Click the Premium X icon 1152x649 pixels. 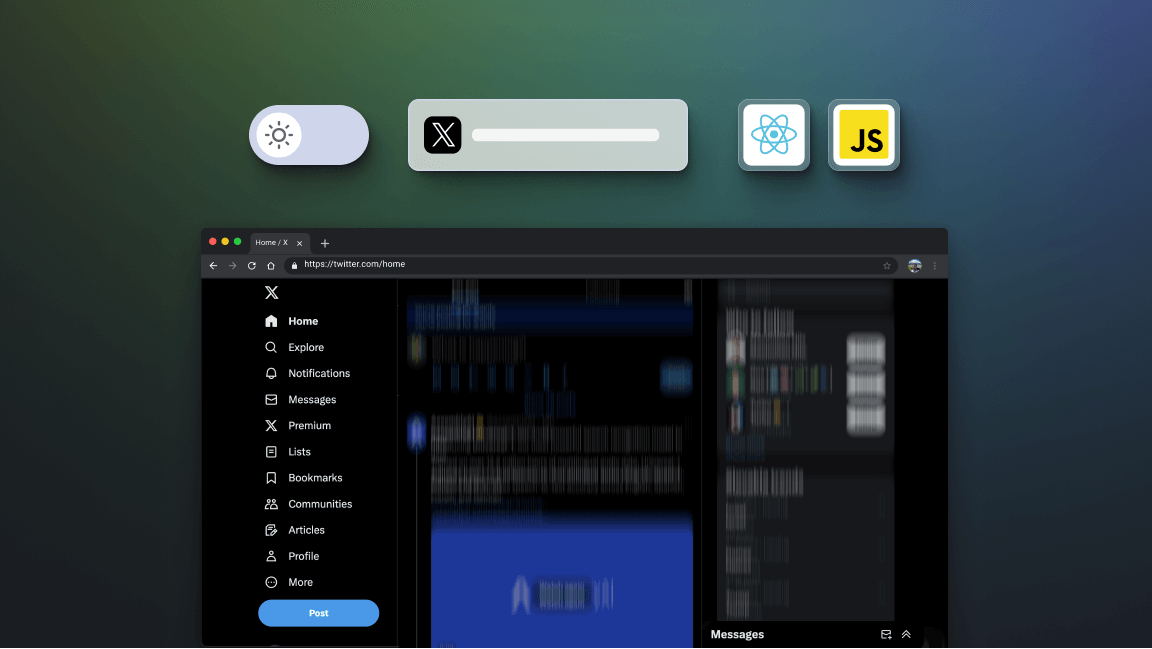click(271, 426)
